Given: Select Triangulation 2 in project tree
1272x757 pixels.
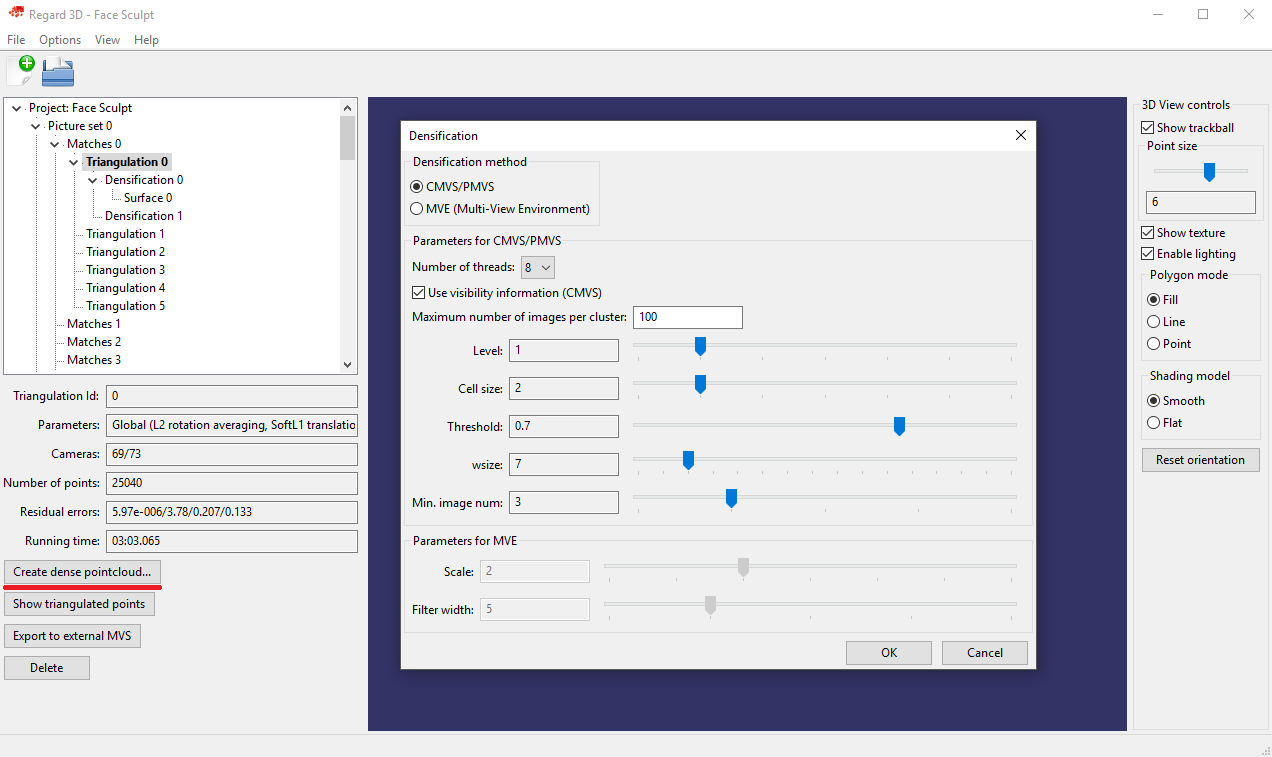Looking at the screenshot, I should 125,252.
